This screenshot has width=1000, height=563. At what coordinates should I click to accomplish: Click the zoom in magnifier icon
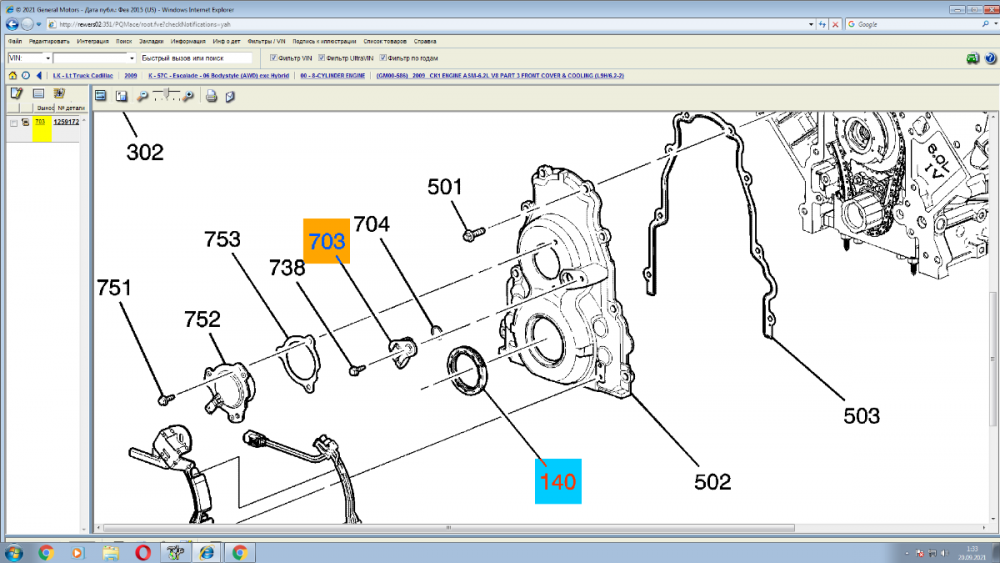(x=189, y=97)
